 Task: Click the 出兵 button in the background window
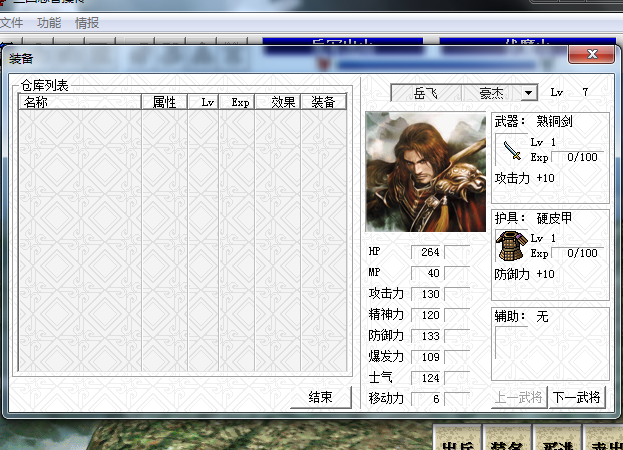457,438
